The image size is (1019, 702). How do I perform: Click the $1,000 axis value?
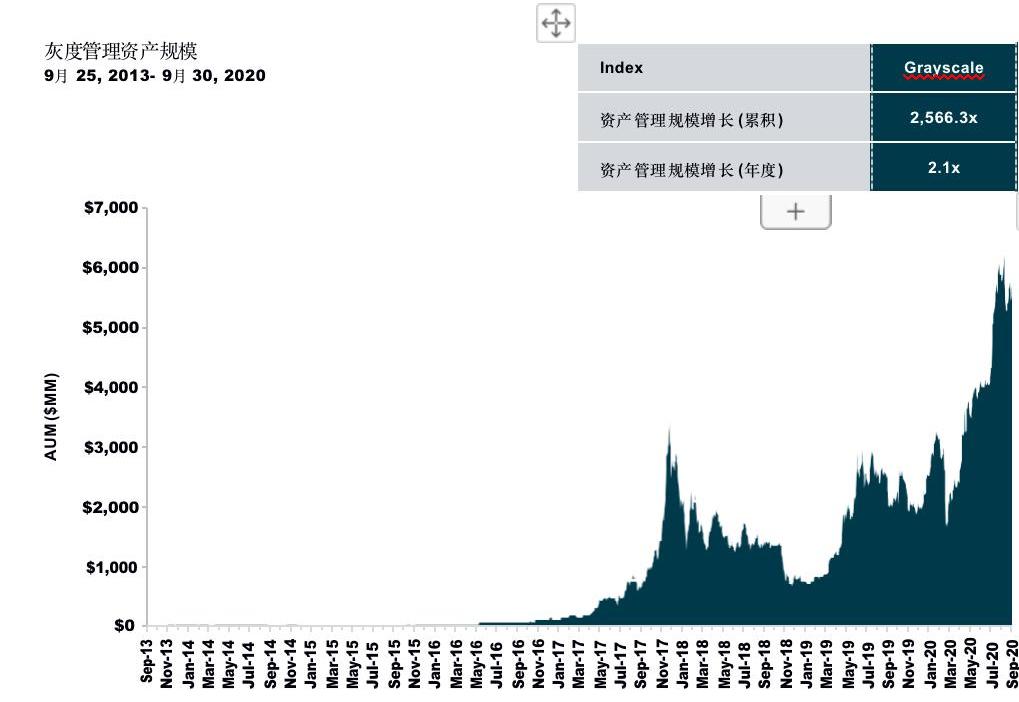pos(112,567)
